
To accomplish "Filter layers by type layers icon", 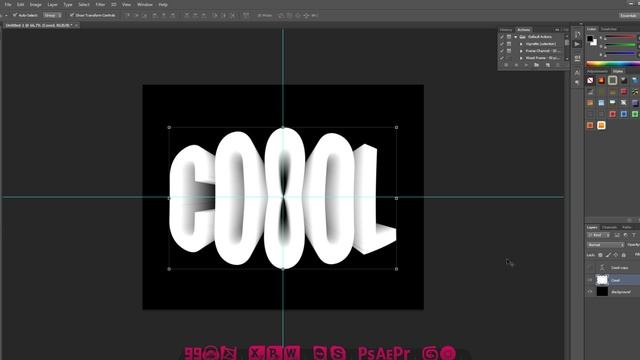I will pyautogui.click(x=633, y=236).
